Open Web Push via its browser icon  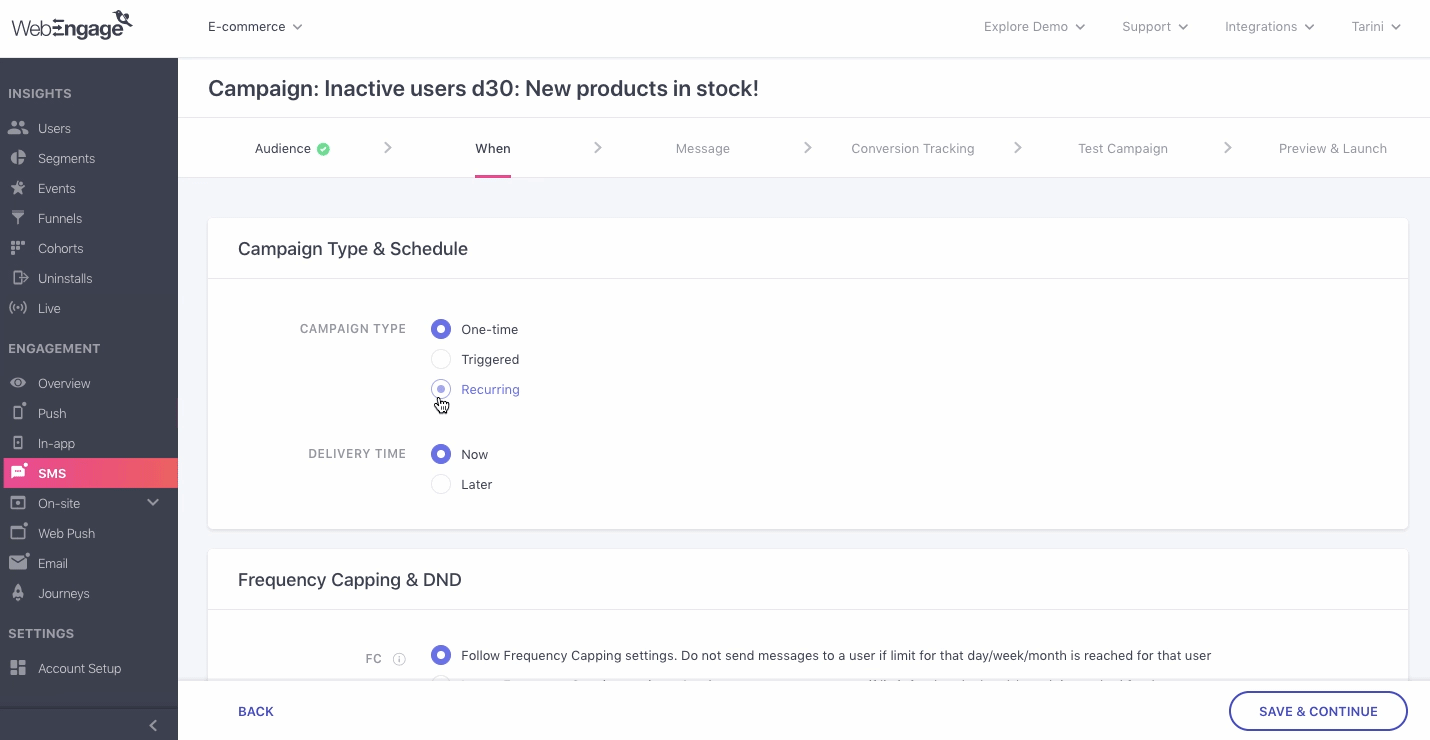18,532
